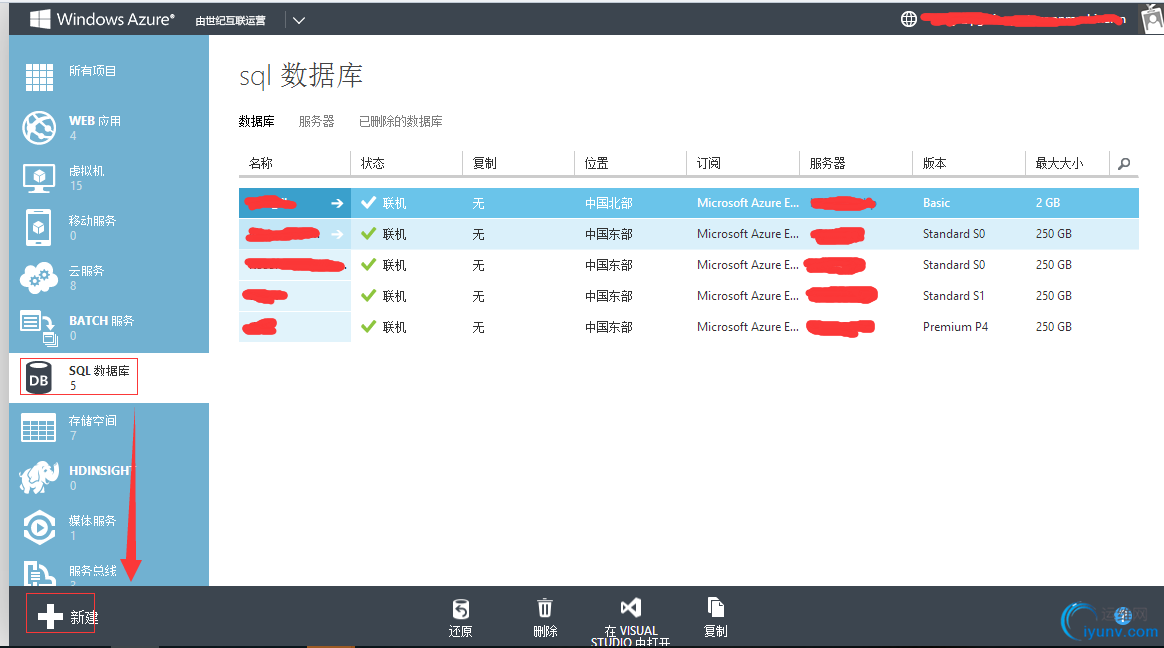Expand the chevron dropdown beside 由世纪互联运营
The height and width of the screenshot is (648, 1164).
coord(299,20)
